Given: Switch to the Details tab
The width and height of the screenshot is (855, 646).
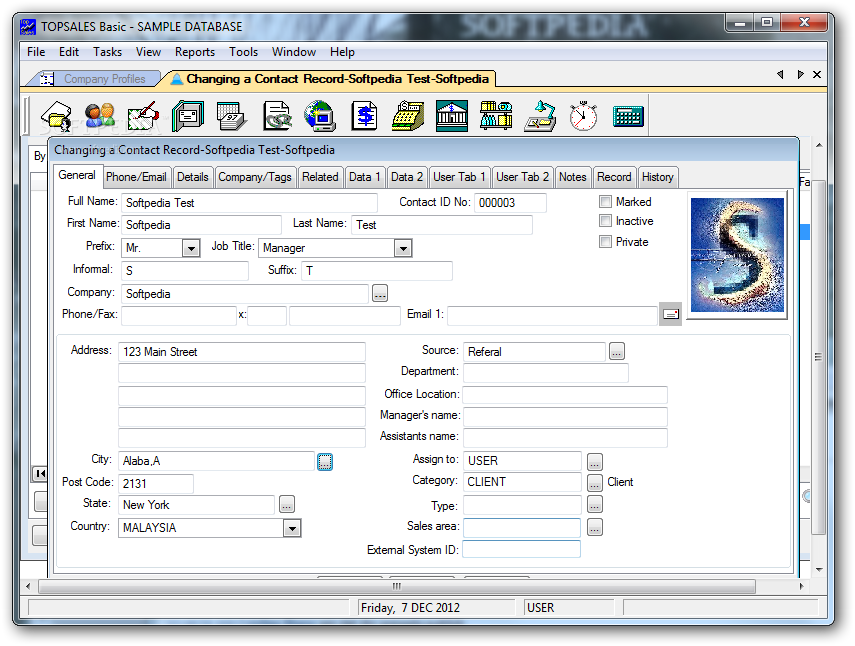Looking at the screenshot, I should 192,177.
